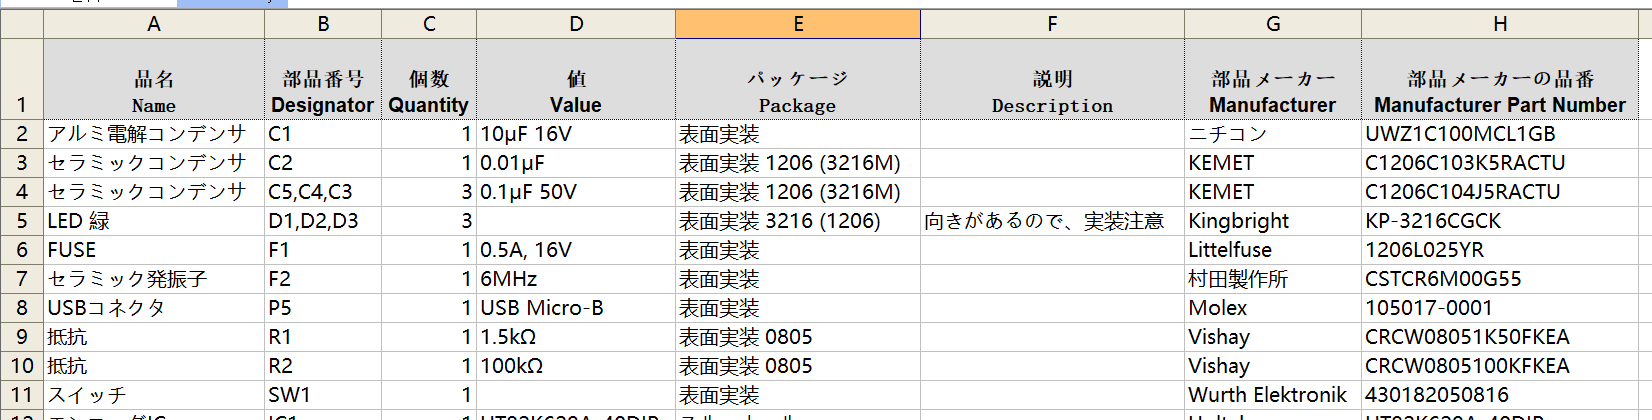
Task: Select the LED 緑 name cell
Action: coord(154,221)
